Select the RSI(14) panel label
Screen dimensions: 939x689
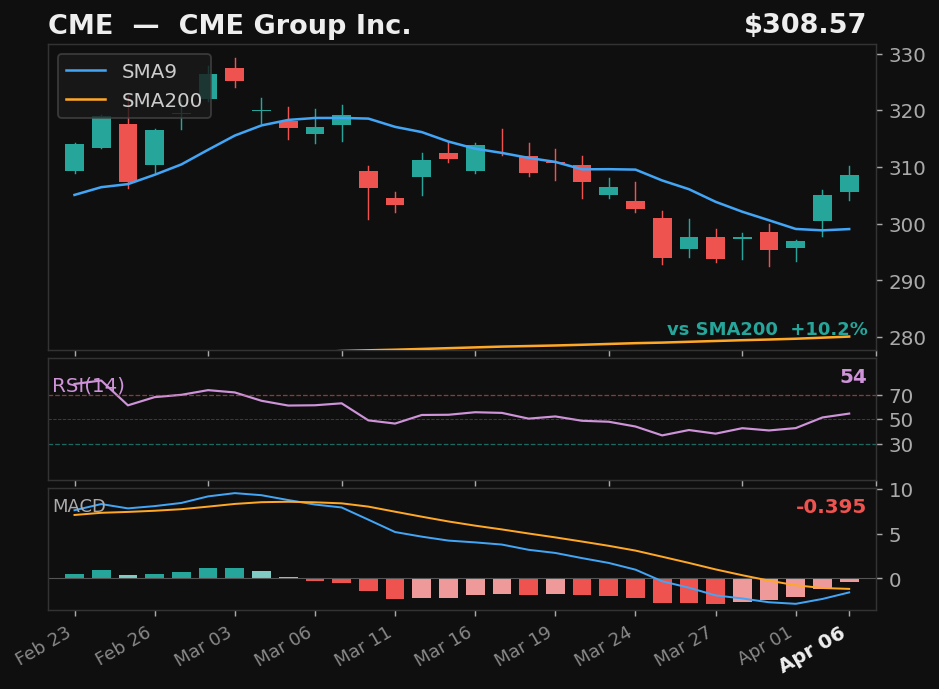coord(88,384)
